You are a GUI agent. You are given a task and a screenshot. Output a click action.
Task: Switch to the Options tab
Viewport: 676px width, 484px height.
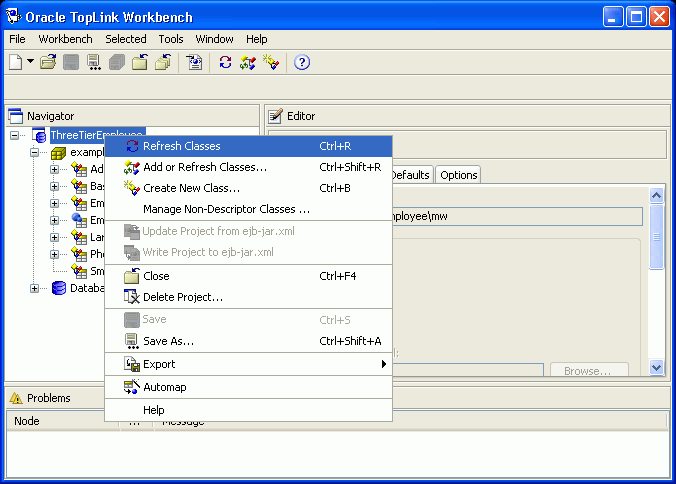click(458, 175)
